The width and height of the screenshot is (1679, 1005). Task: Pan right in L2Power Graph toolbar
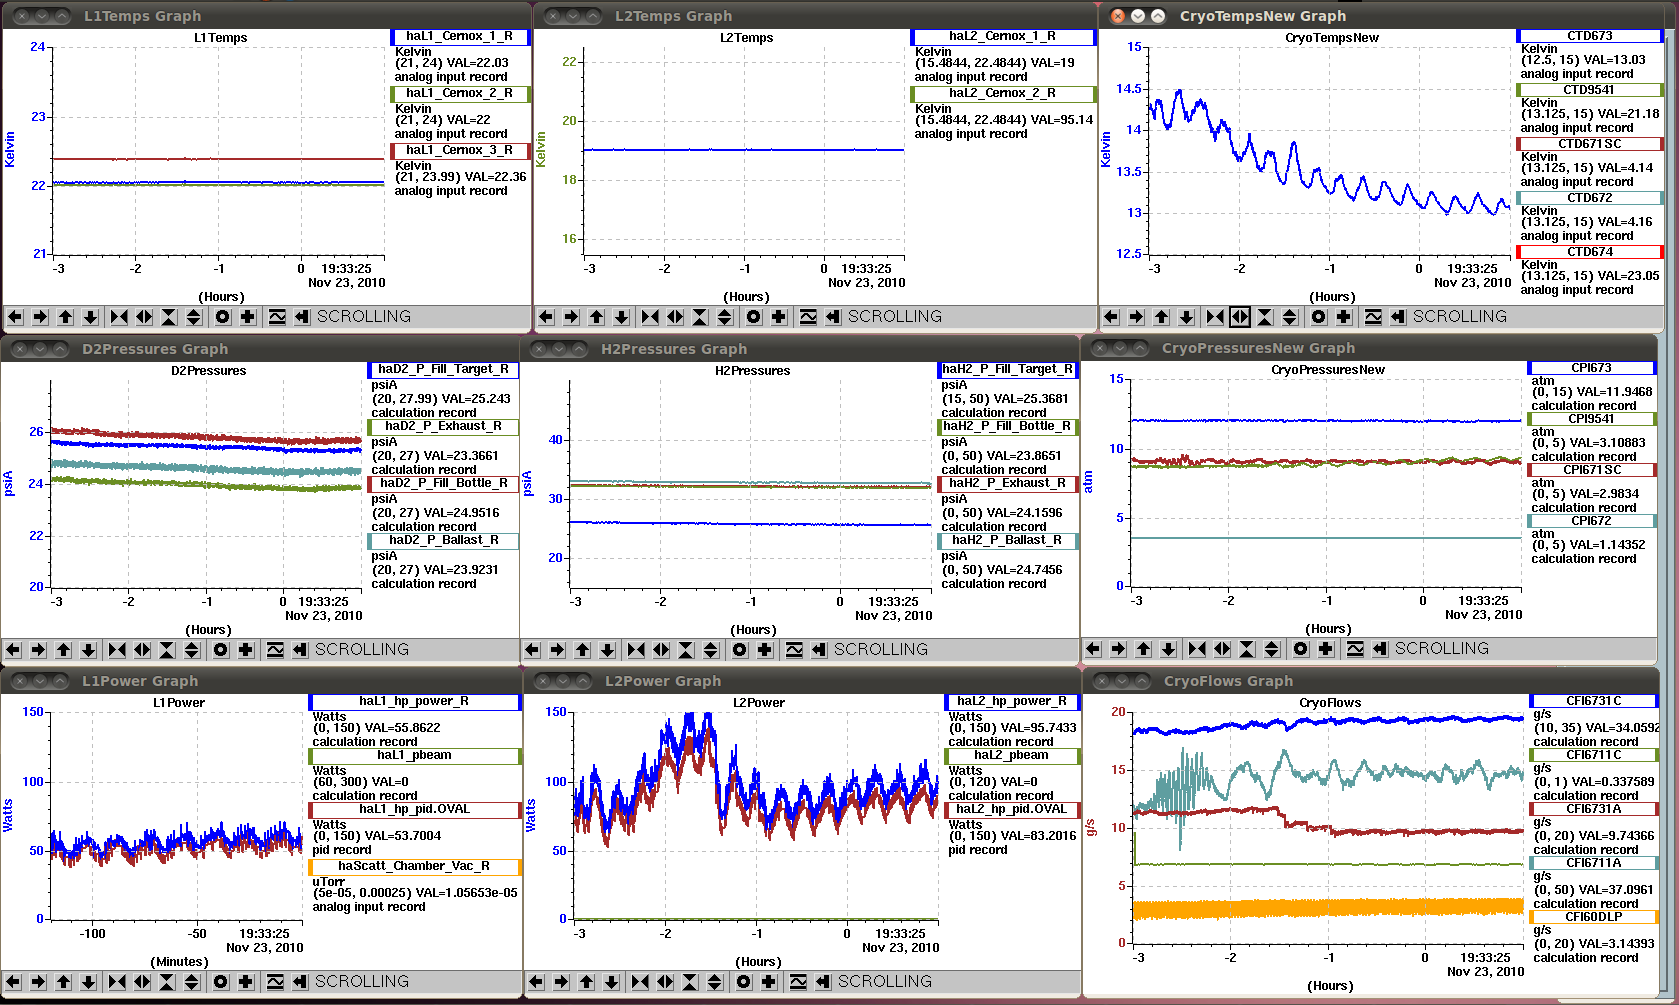click(561, 982)
